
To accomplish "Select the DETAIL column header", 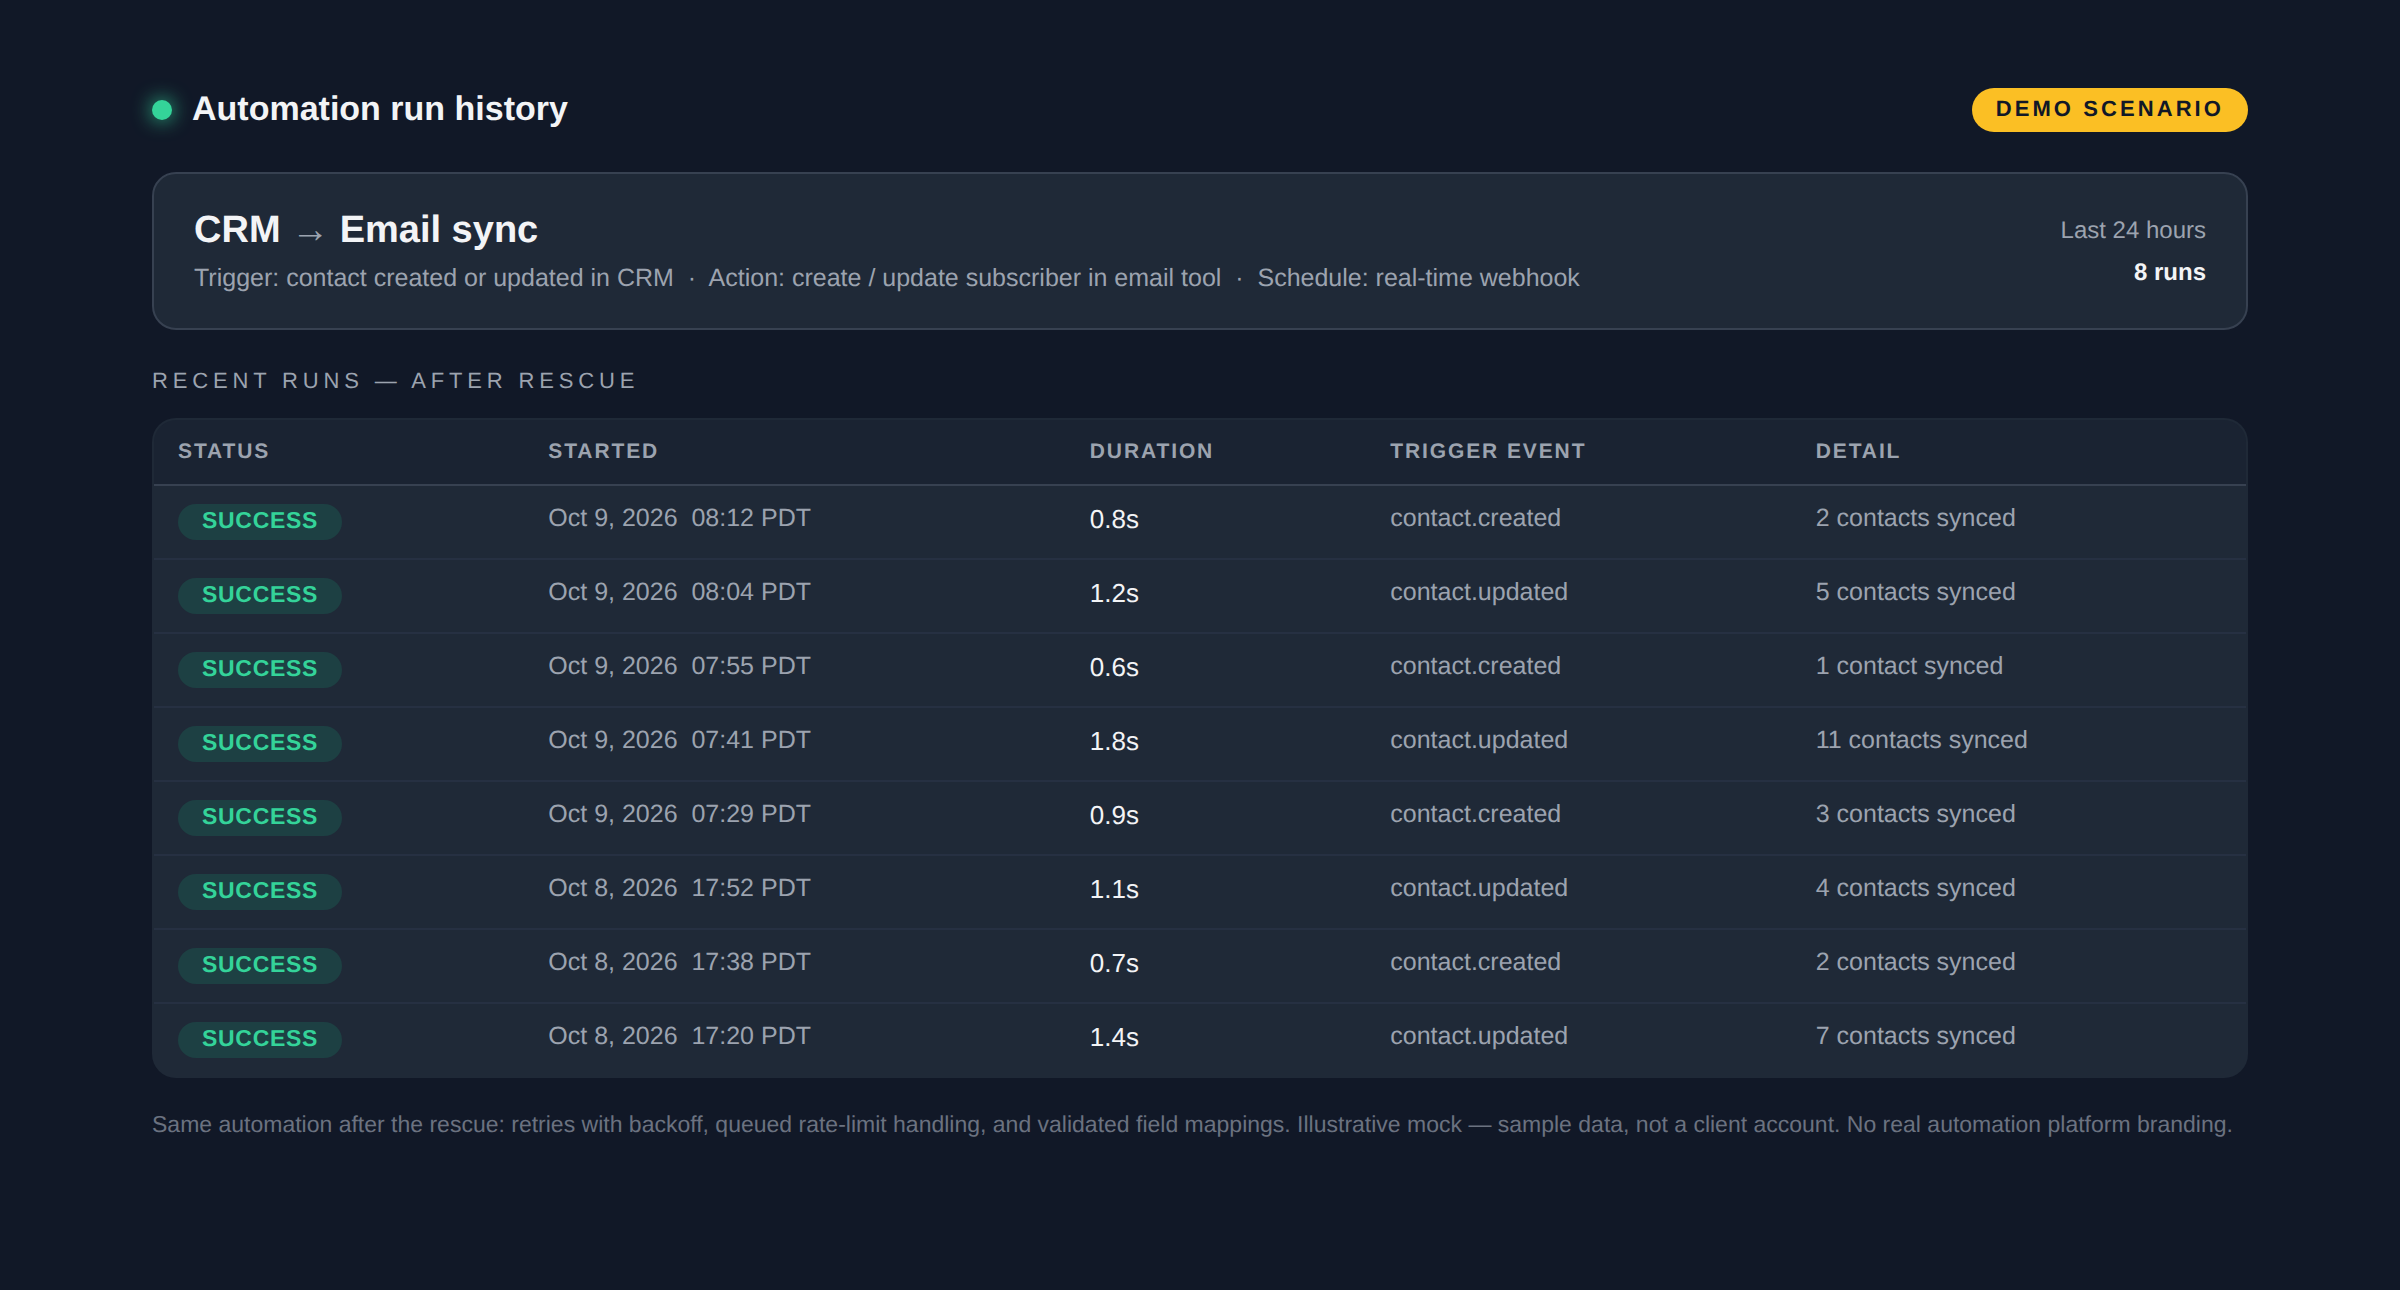I will pyautogui.click(x=1857, y=451).
